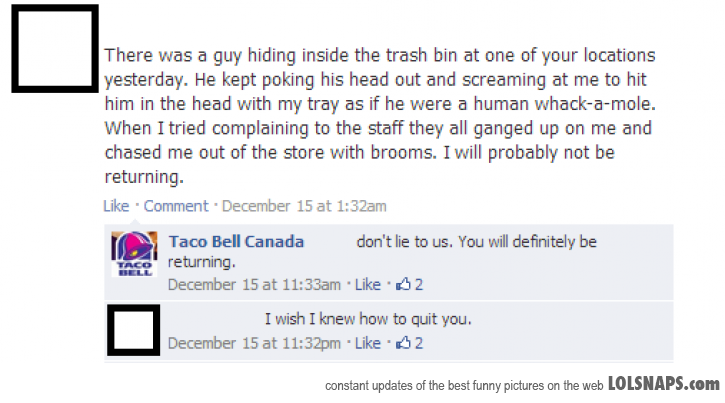This screenshot has height=403, width=725.
Task: Click thumbs-up icon on Taco Bell's reply
Action: (x=403, y=284)
